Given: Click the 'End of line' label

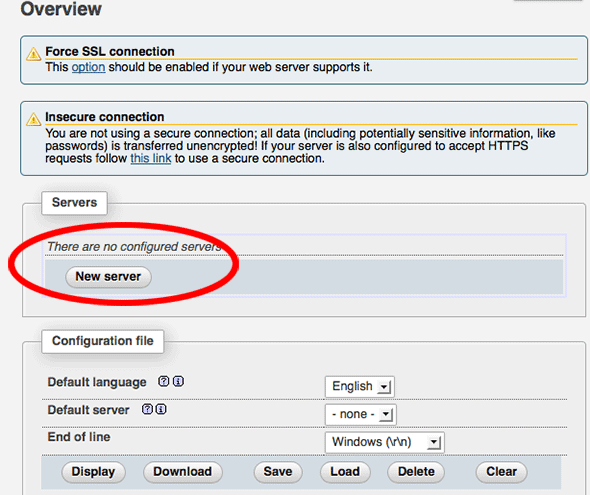Looking at the screenshot, I should pyautogui.click(x=79, y=437).
